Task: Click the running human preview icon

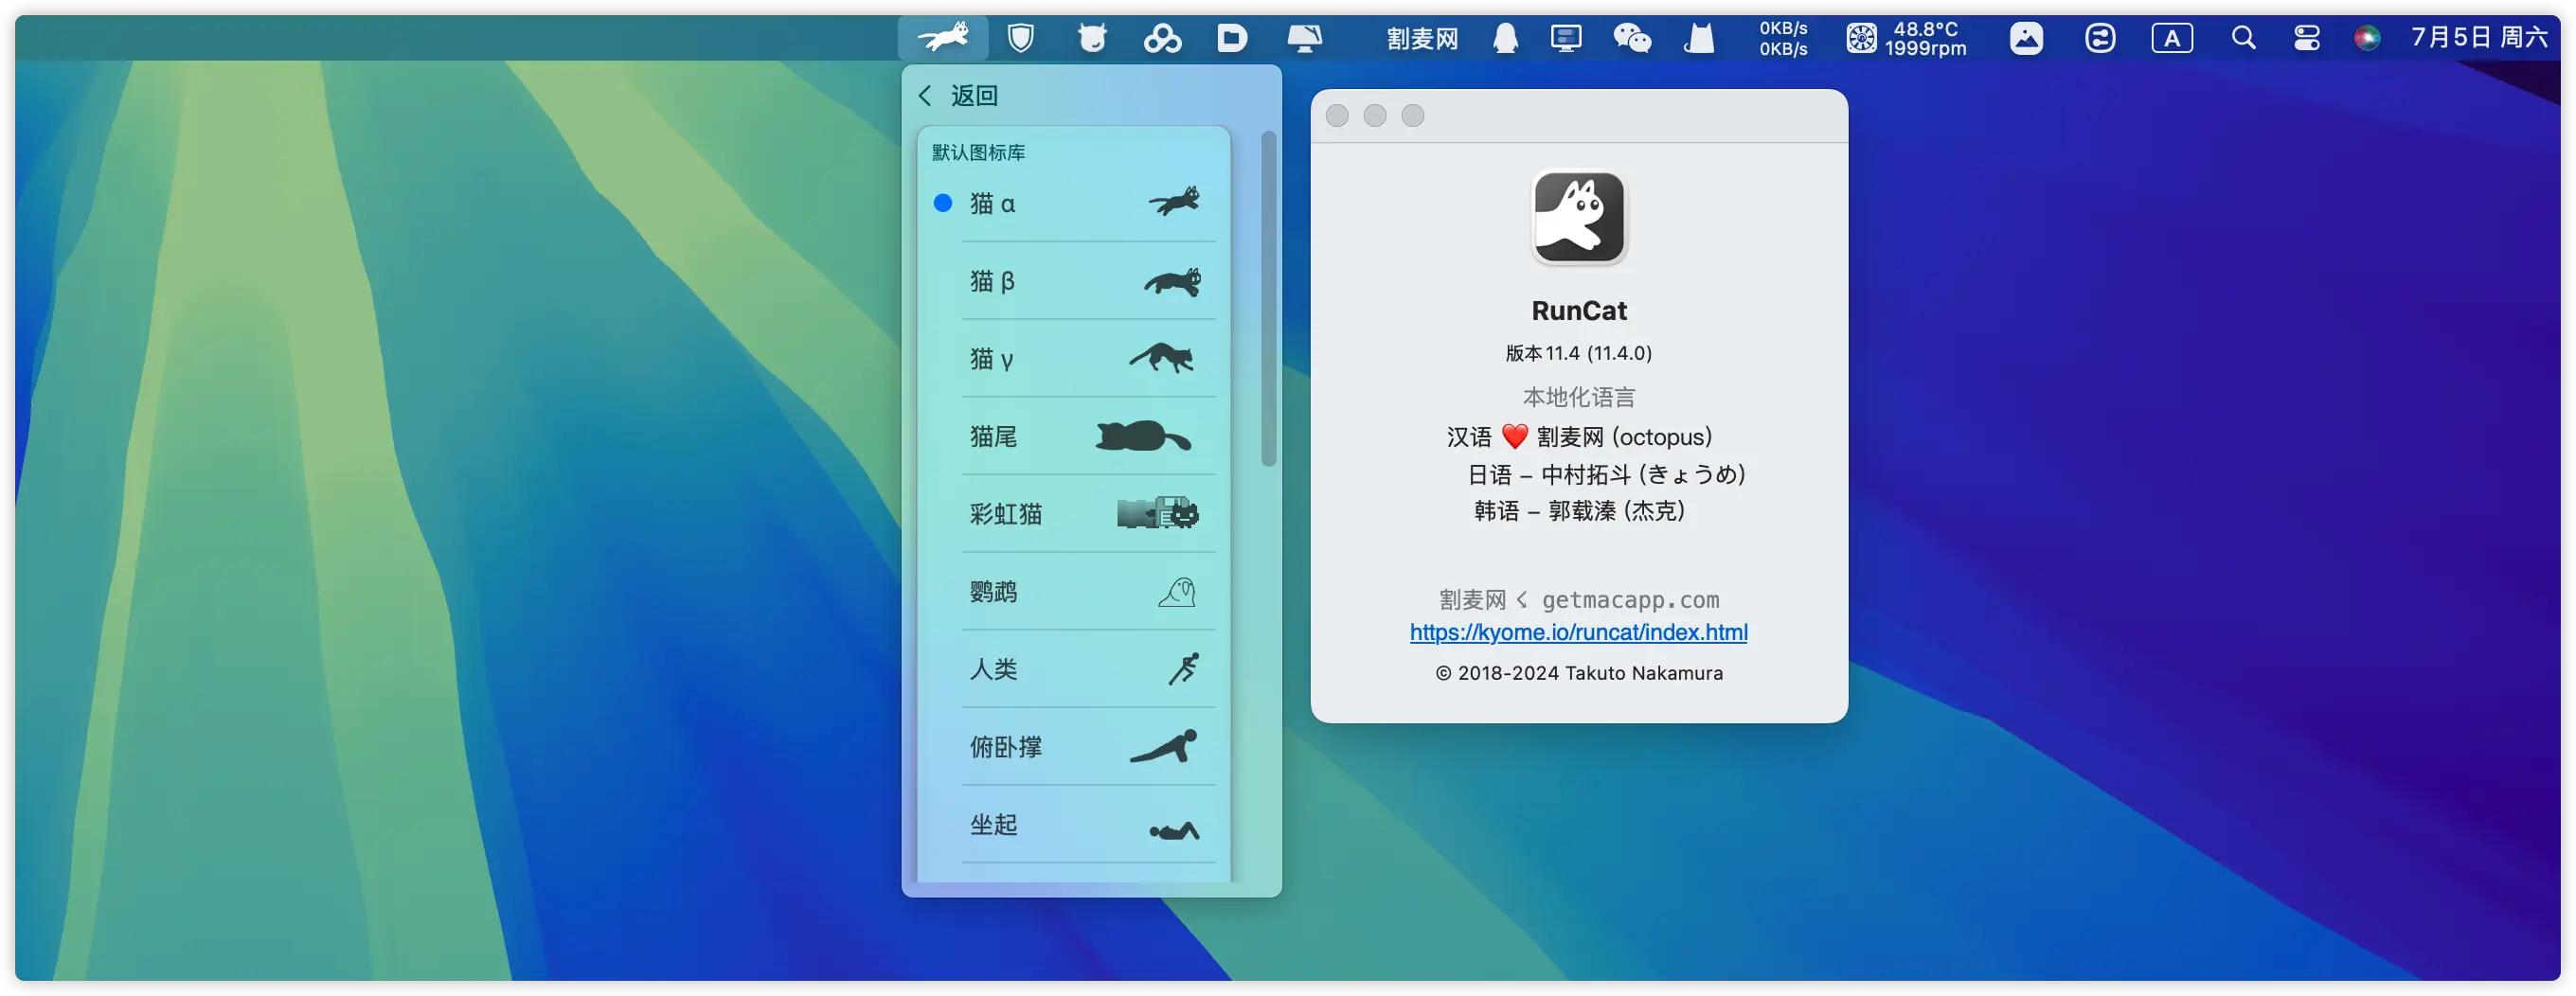Action: [x=1184, y=669]
